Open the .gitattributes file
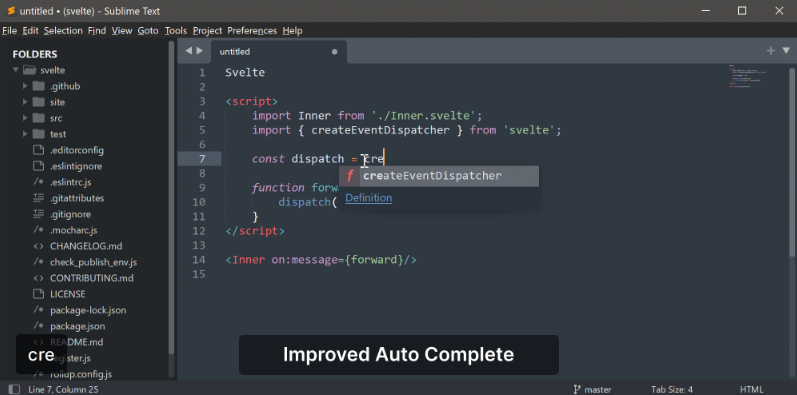Screen dimensions: 797x395 tap(77, 198)
